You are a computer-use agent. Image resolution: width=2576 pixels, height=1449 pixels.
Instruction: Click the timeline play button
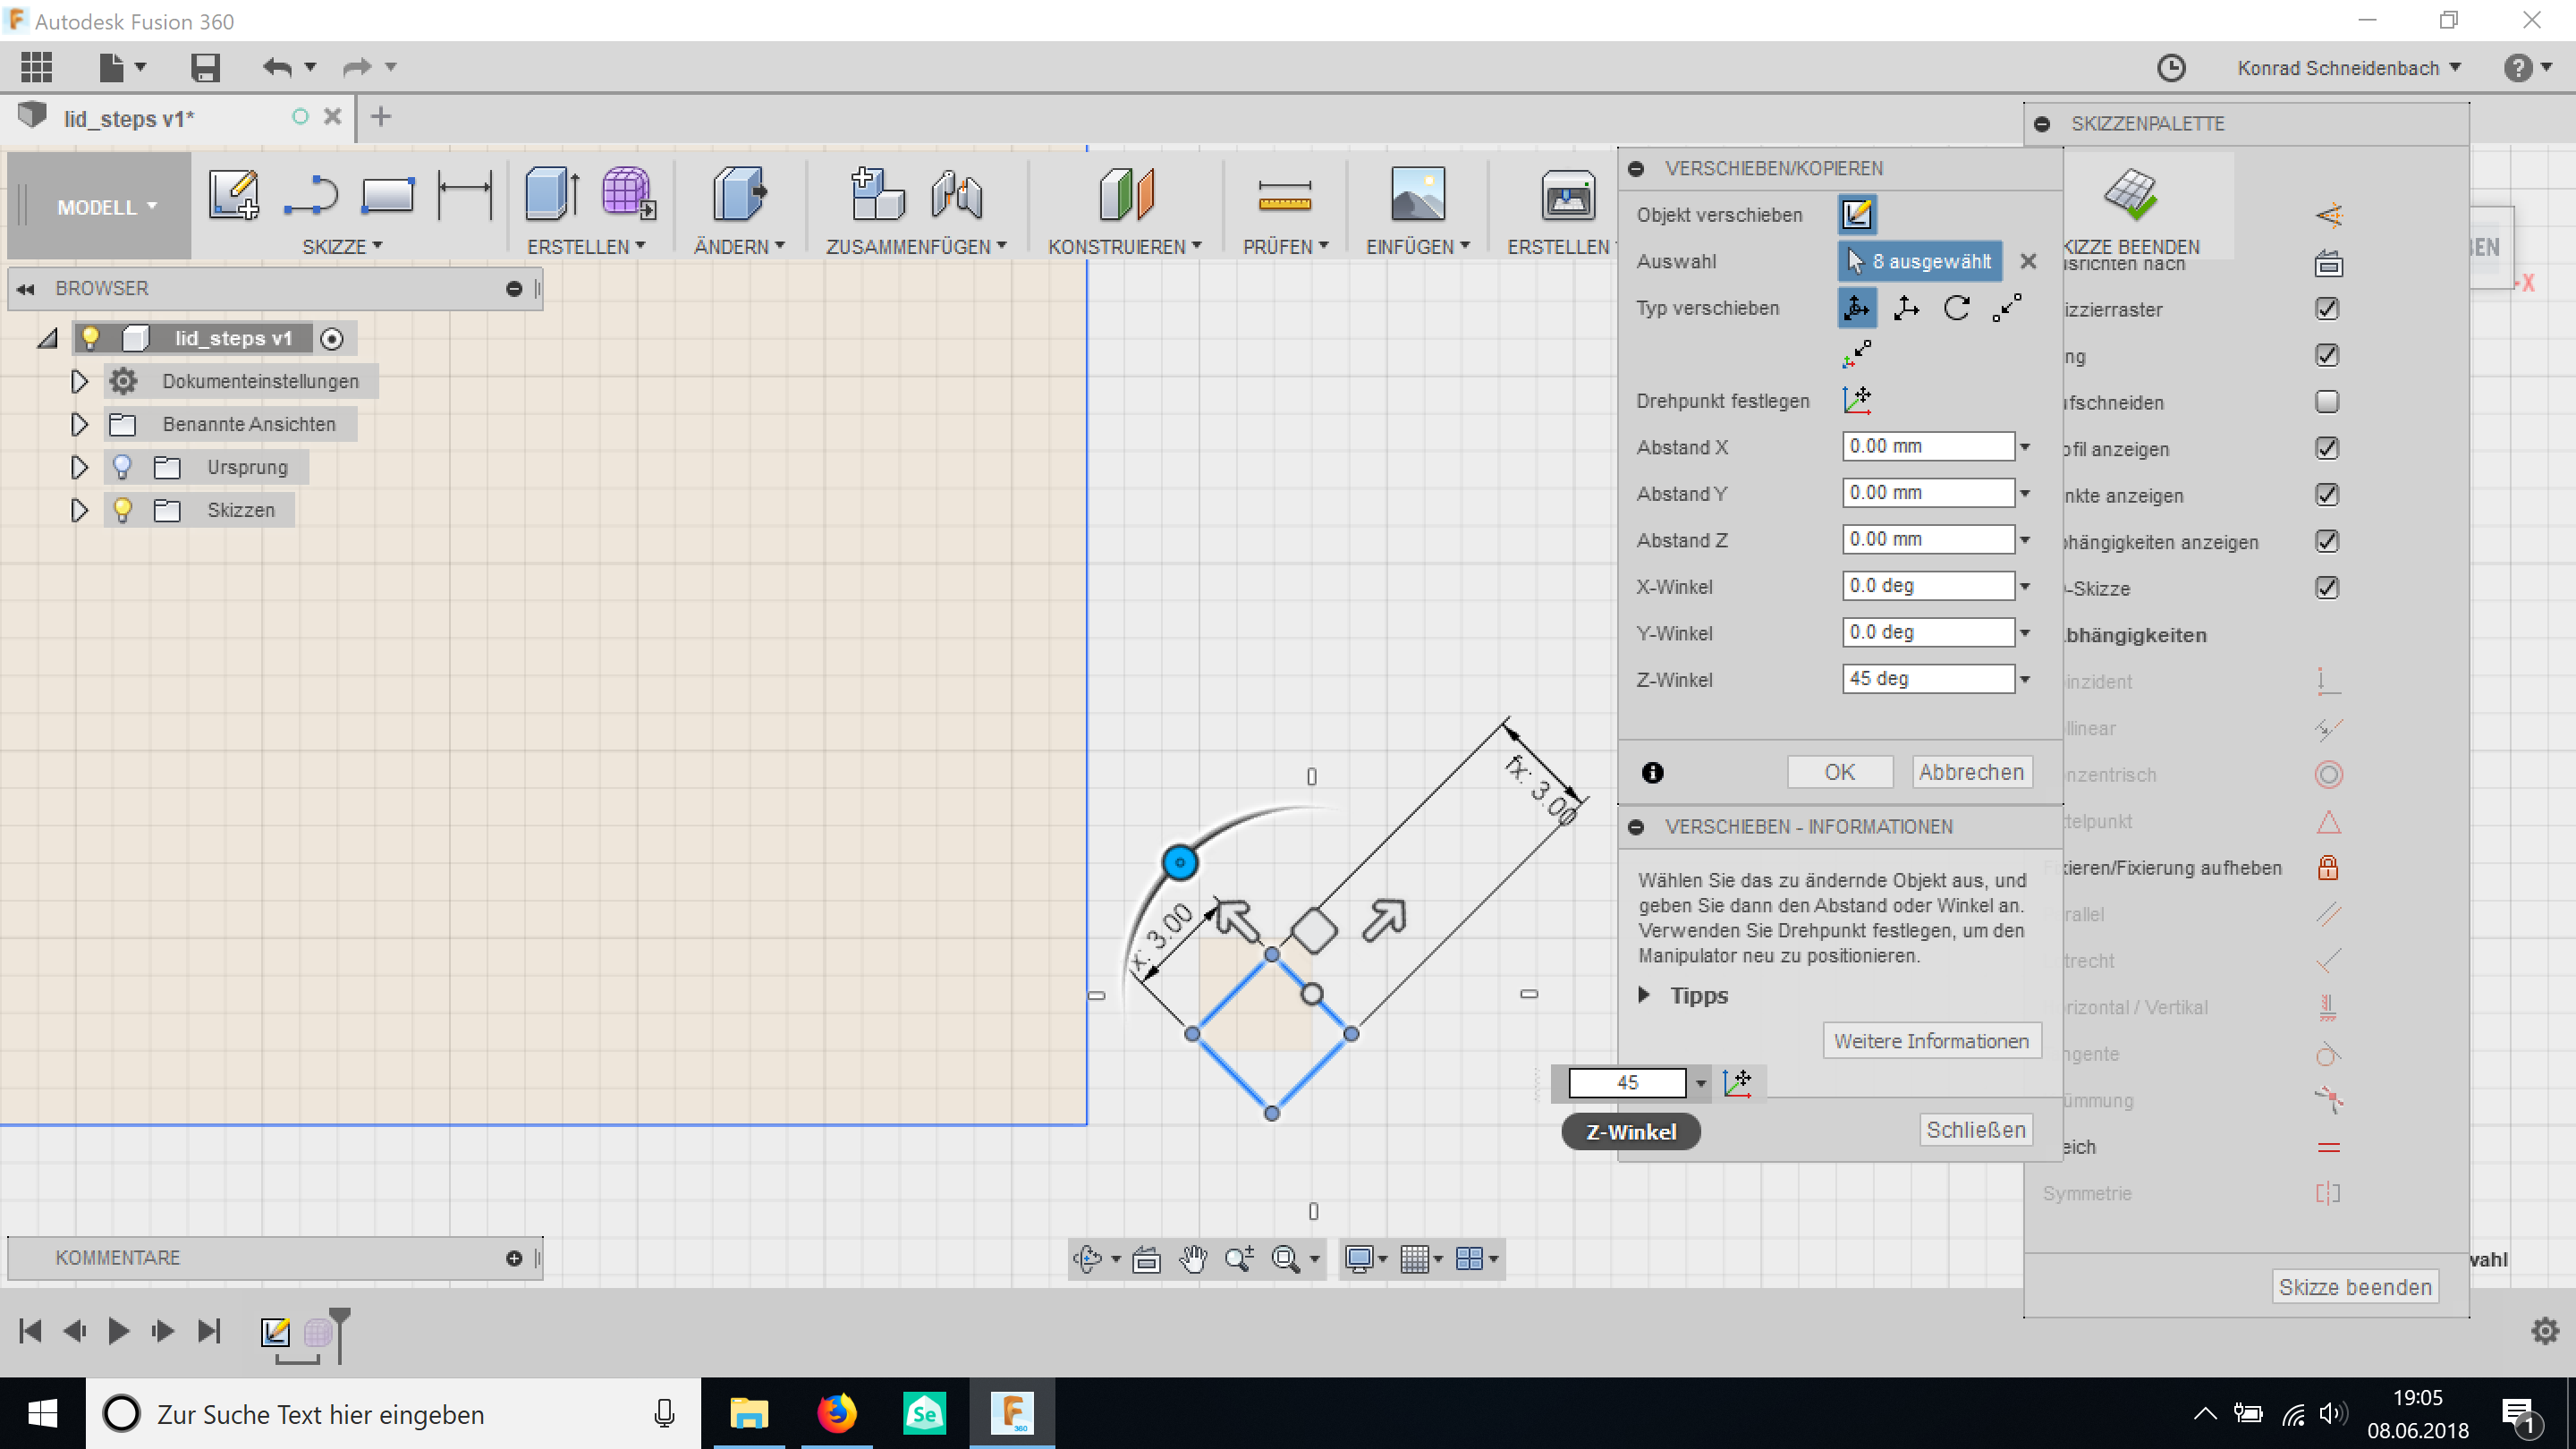click(x=118, y=1331)
